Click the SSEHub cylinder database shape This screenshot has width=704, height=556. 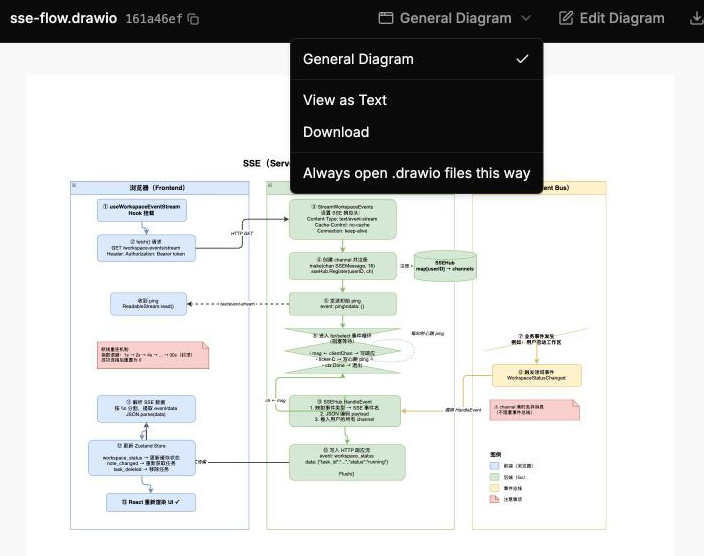click(445, 266)
